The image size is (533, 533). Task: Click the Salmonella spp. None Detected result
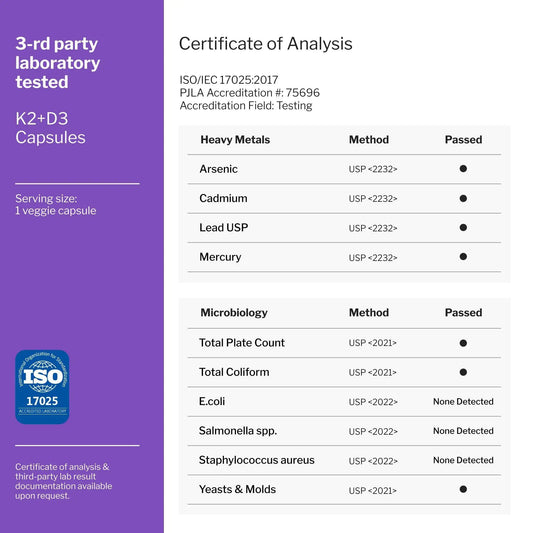(x=463, y=431)
